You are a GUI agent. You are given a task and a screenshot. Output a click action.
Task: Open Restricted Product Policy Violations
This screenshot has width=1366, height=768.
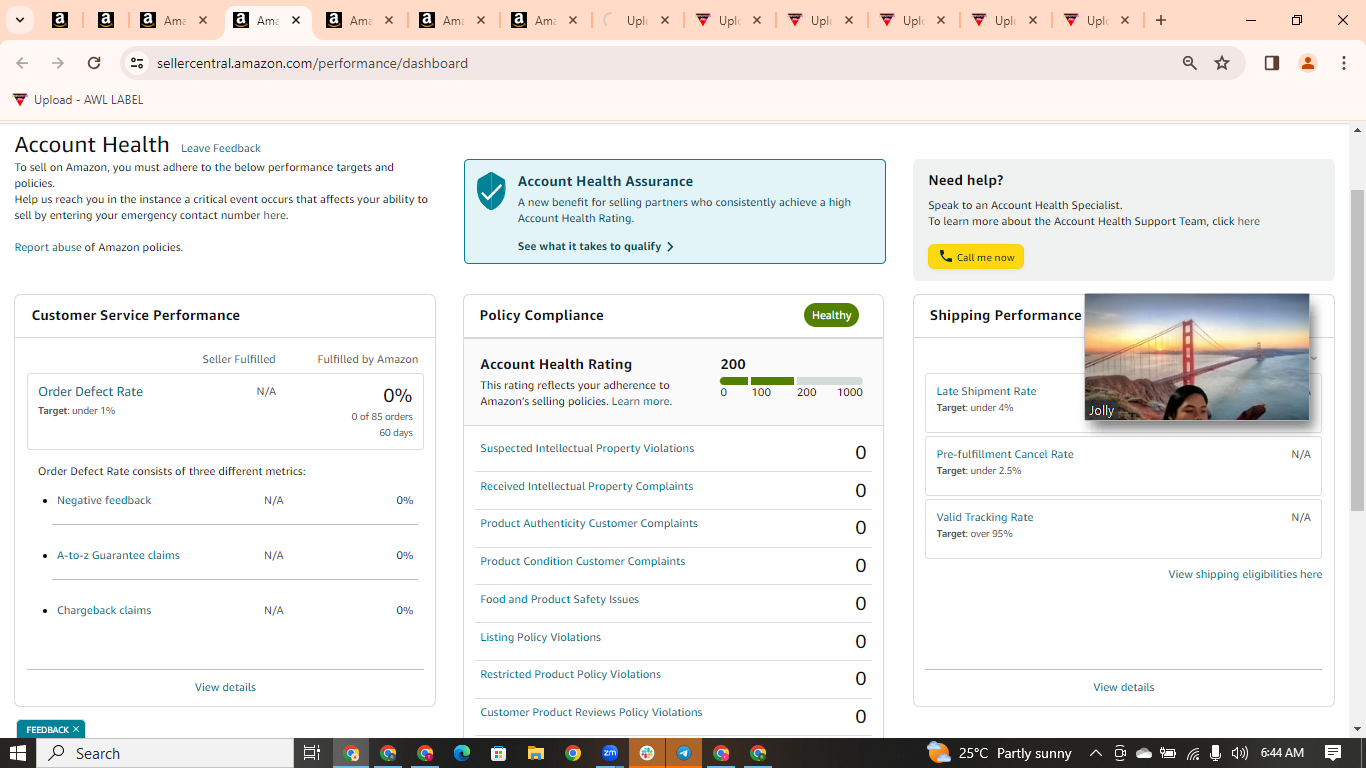[x=570, y=674]
